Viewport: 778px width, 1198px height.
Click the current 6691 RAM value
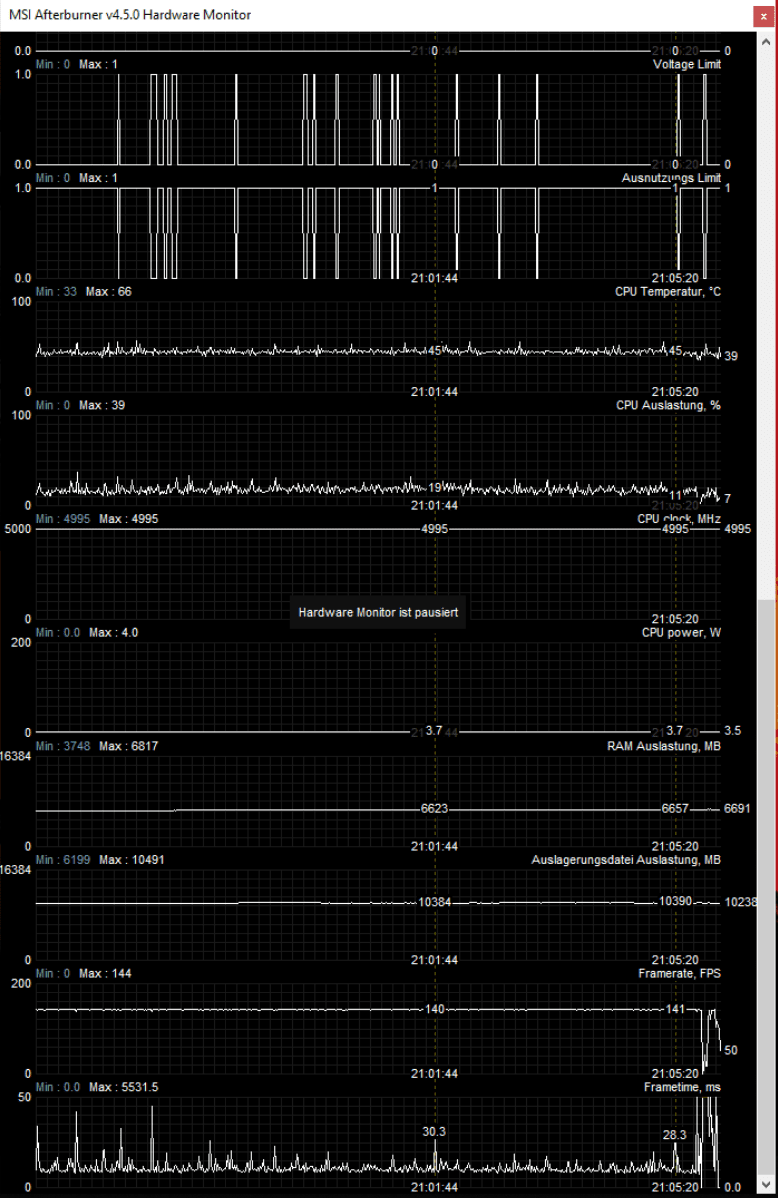tap(737, 808)
